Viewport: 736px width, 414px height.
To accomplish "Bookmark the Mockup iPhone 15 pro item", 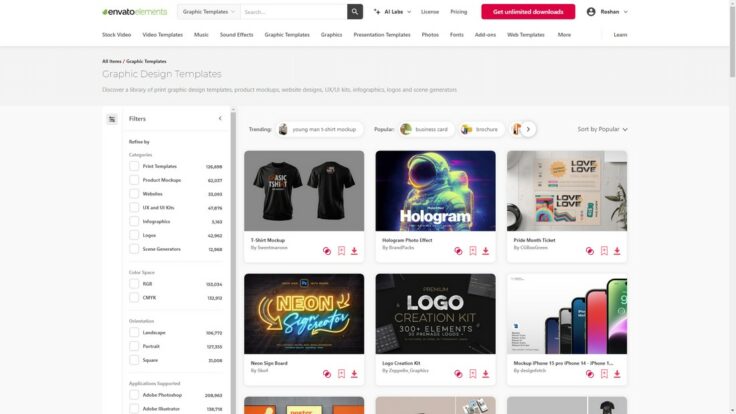I will [x=604, y=374].
